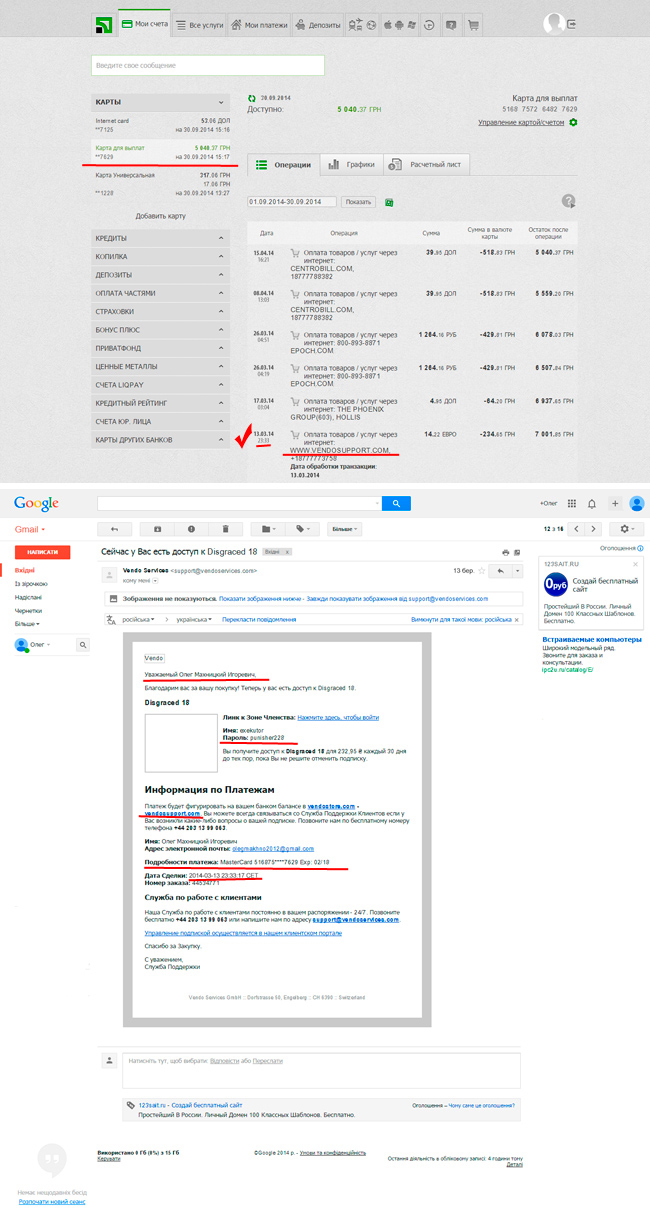Open the Більше actions dropdown
Image resolution: width=650 pixels, height=1230 pixels.
tap(343, 528)
